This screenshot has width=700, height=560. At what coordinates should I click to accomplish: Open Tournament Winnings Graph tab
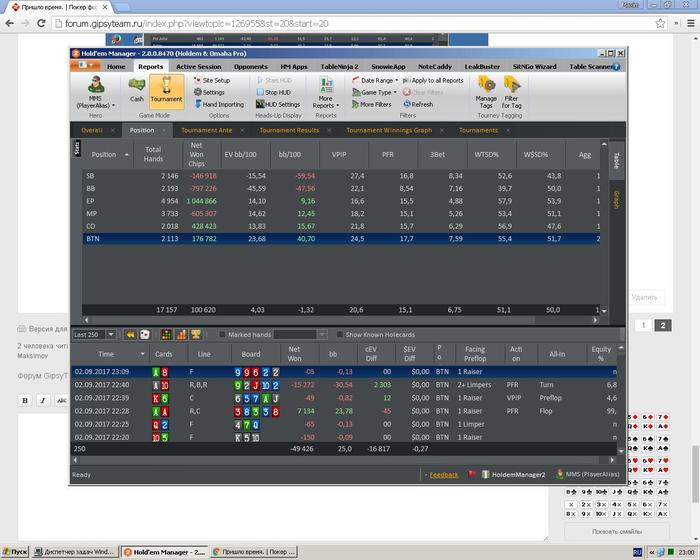(x=389, y=130)
